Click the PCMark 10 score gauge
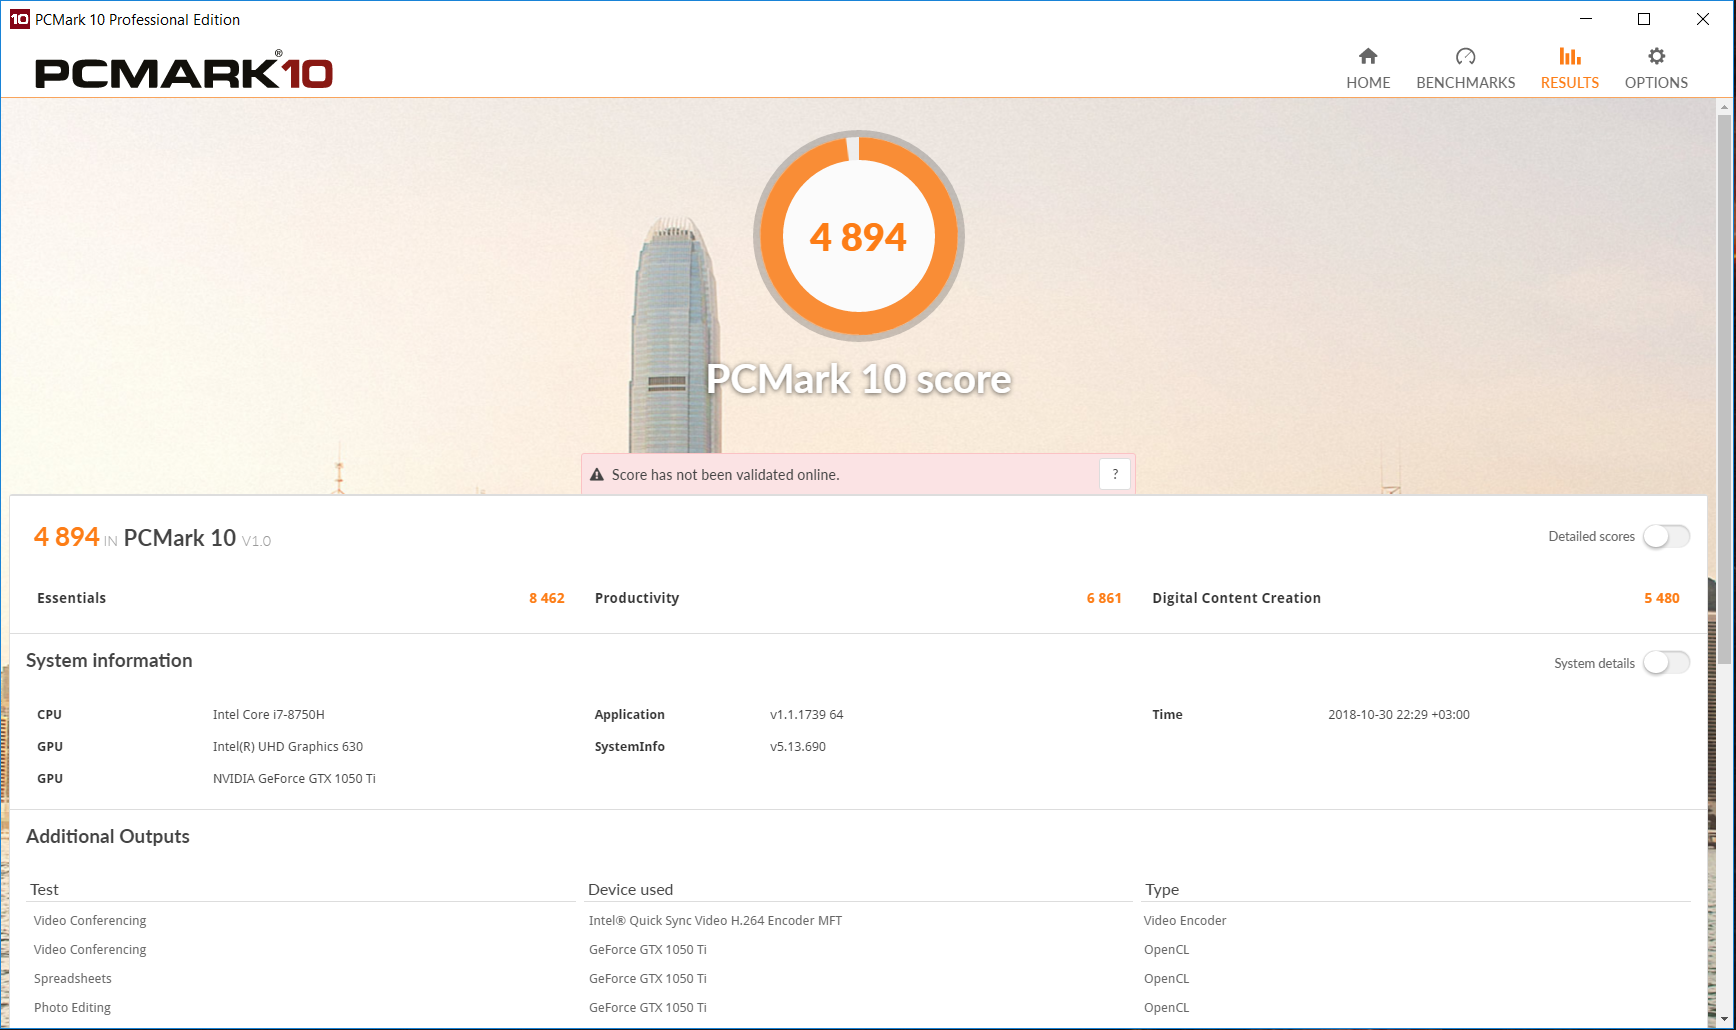The image size is (1736, 1030). [858, 235]
